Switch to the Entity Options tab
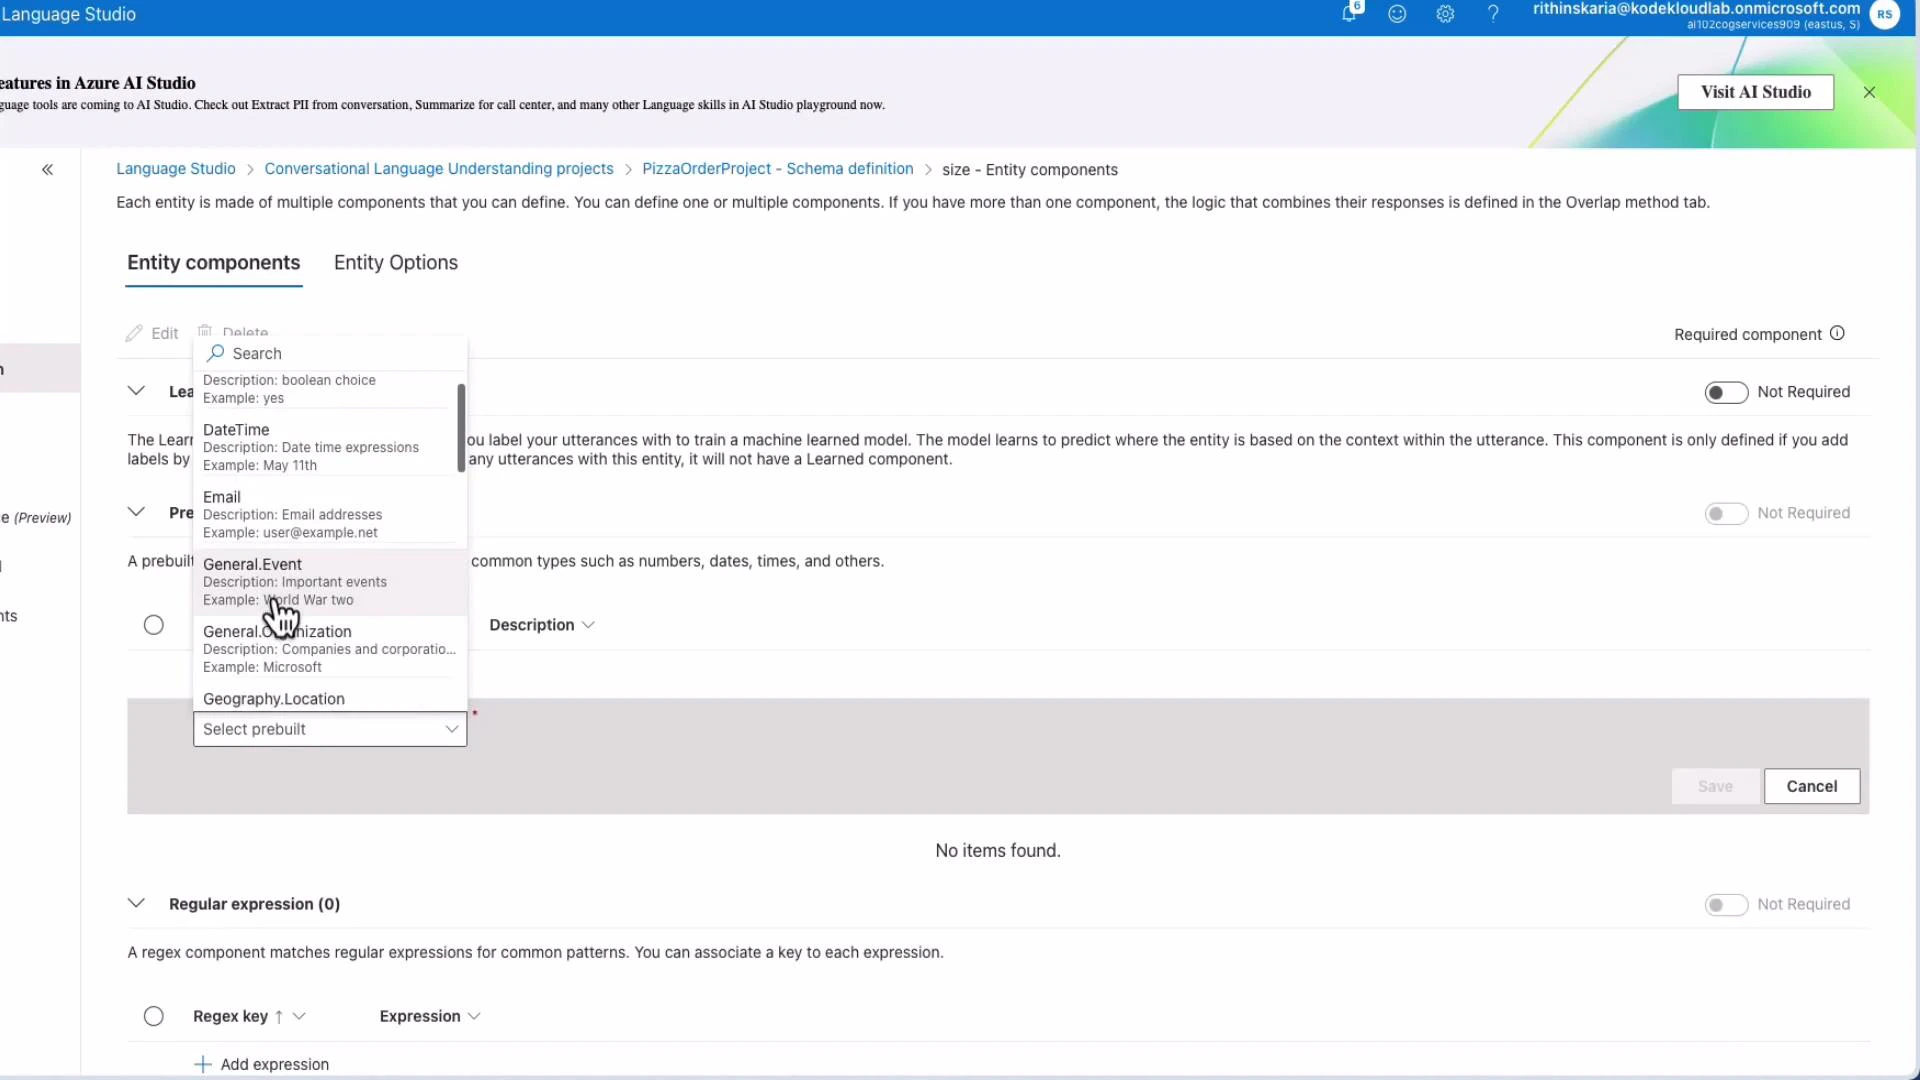Viewport: 1920px width, 1080px height. (395, 262)
